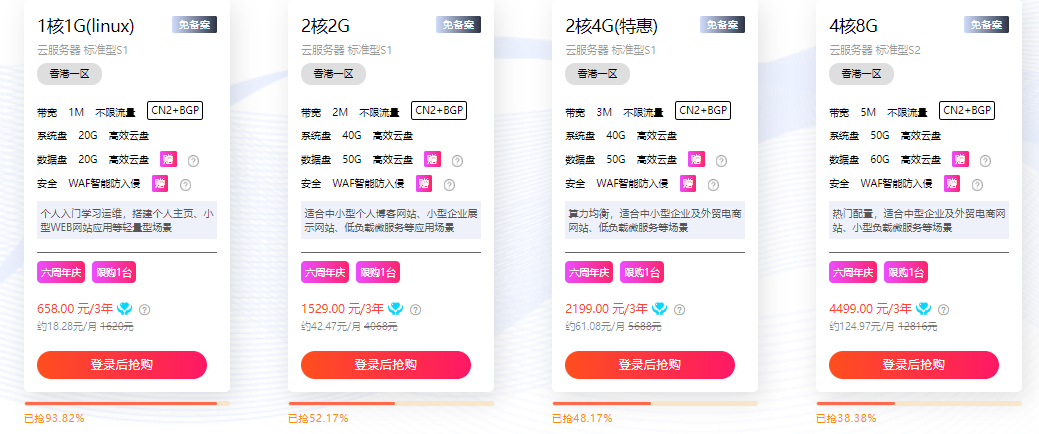Click help icon next to 4核8G data disk
Image resolution: width=1039 pixels, height=434 pixels.
tap(985, 160)
